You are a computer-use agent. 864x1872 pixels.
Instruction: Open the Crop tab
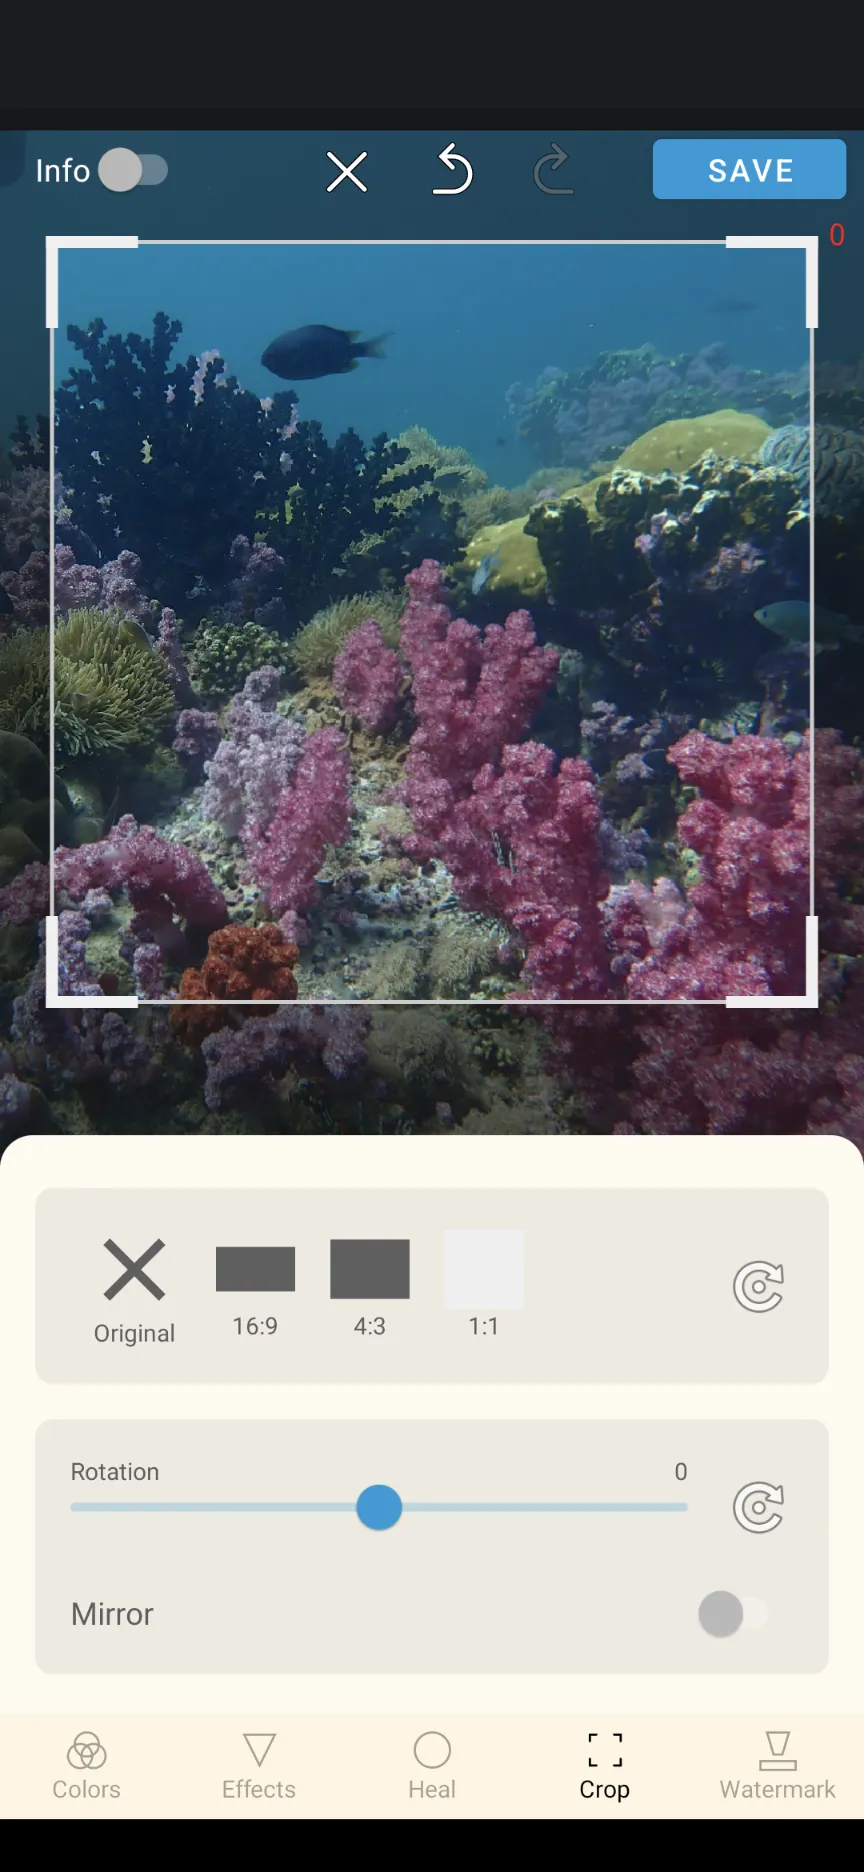605,1767
